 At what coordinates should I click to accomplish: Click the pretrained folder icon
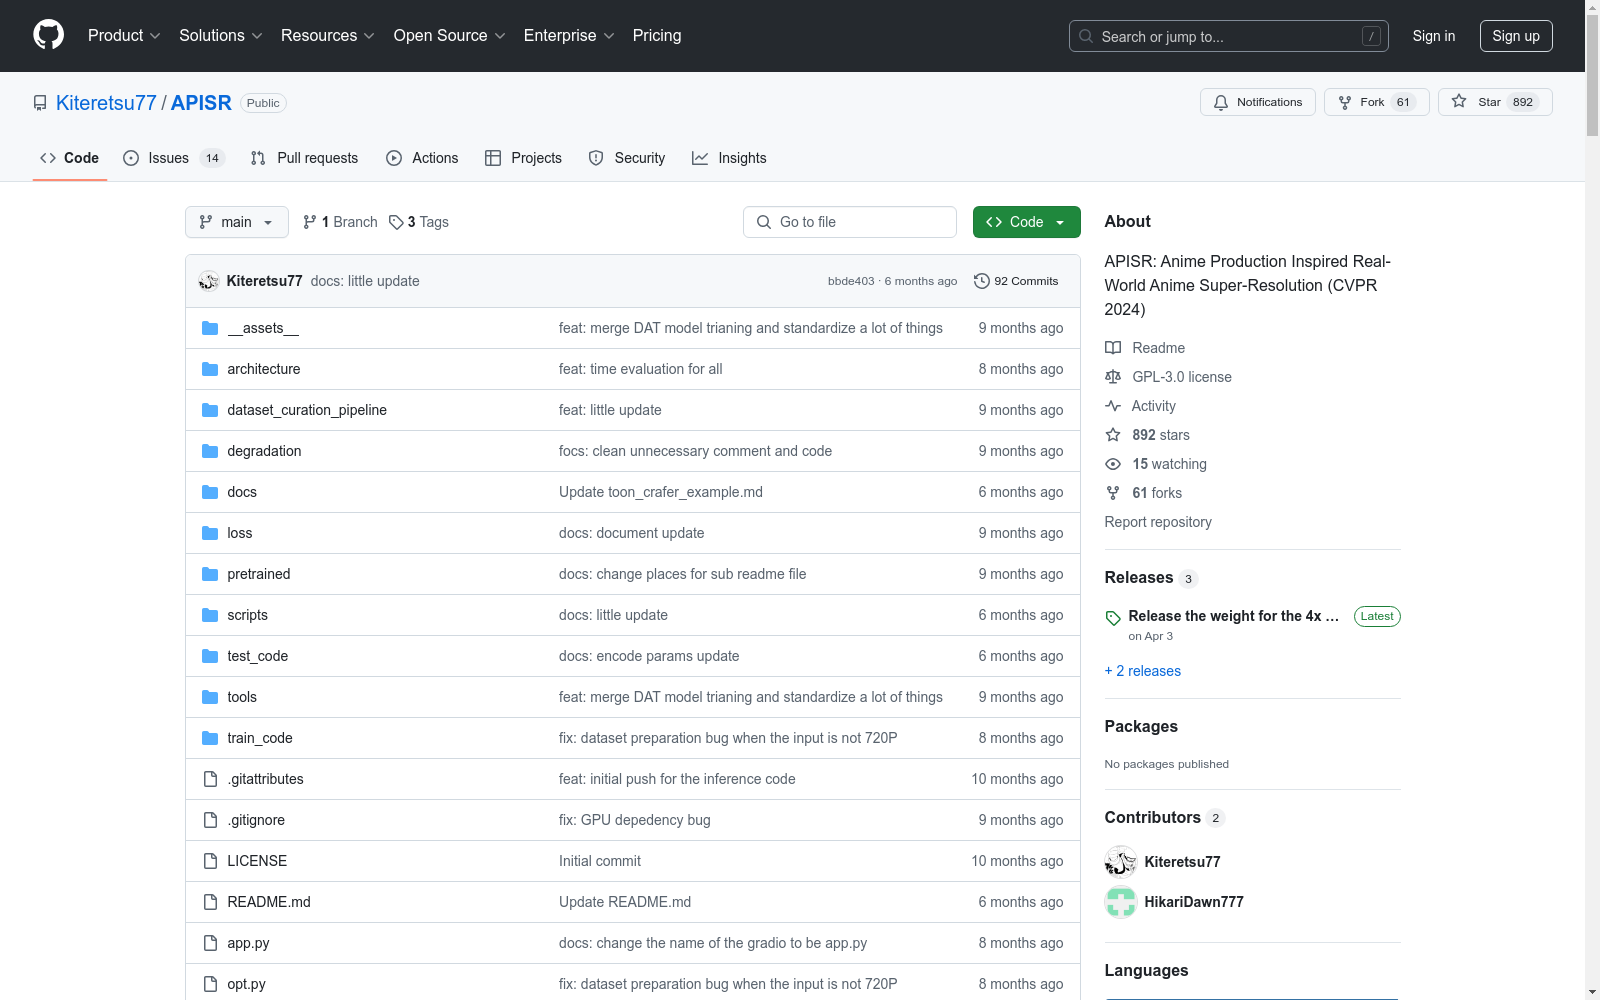(210, 574)
